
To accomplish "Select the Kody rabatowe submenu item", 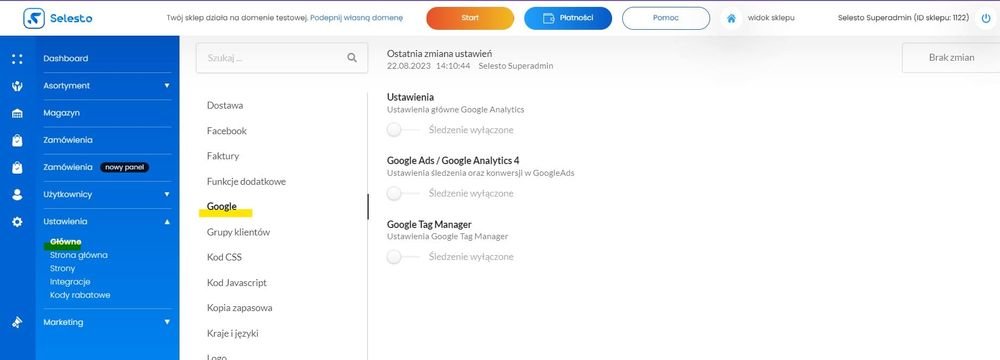I will [x=80, y=295].
